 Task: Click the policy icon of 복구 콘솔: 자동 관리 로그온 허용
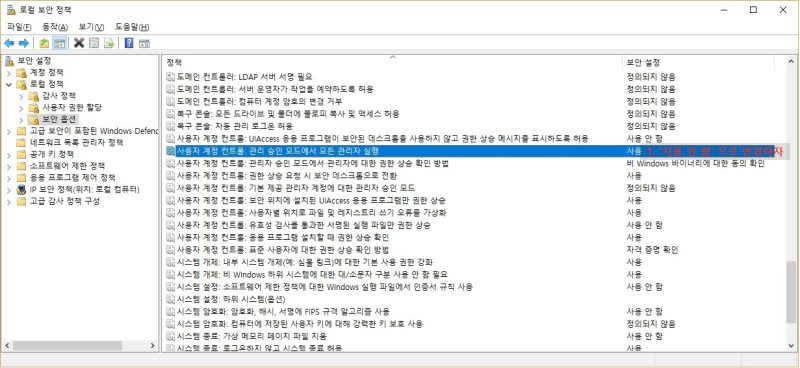[170, 126]
